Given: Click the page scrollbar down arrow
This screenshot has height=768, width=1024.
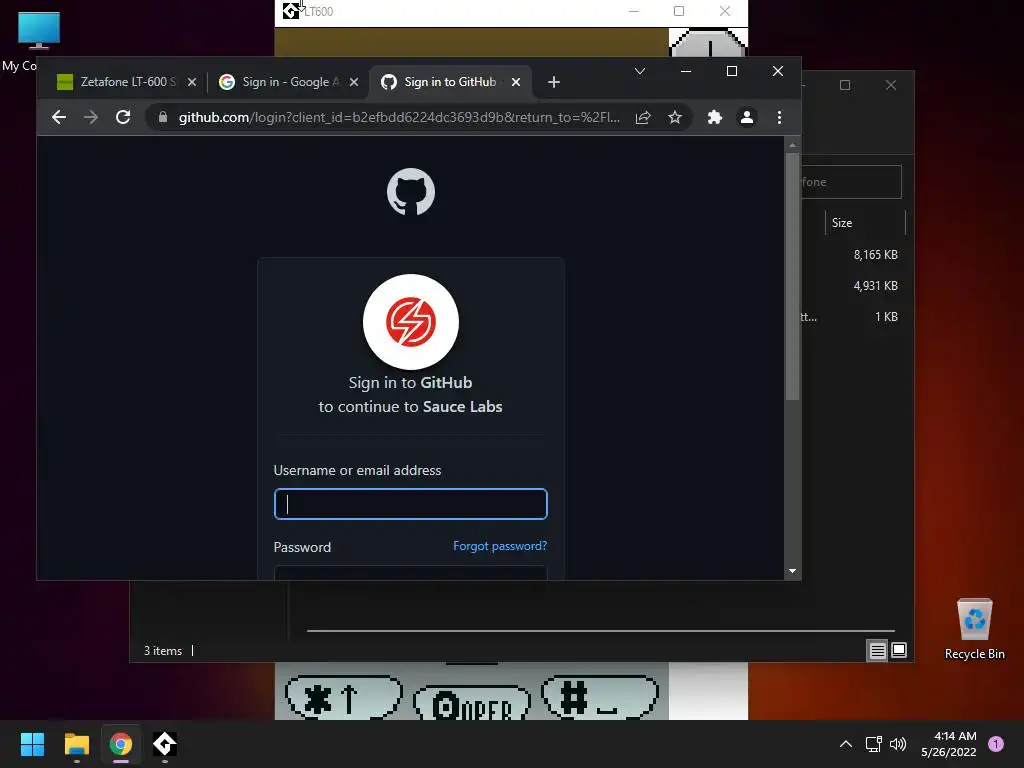Looking at the screenshot, I should pyautogui.click(x=792, y=571).
